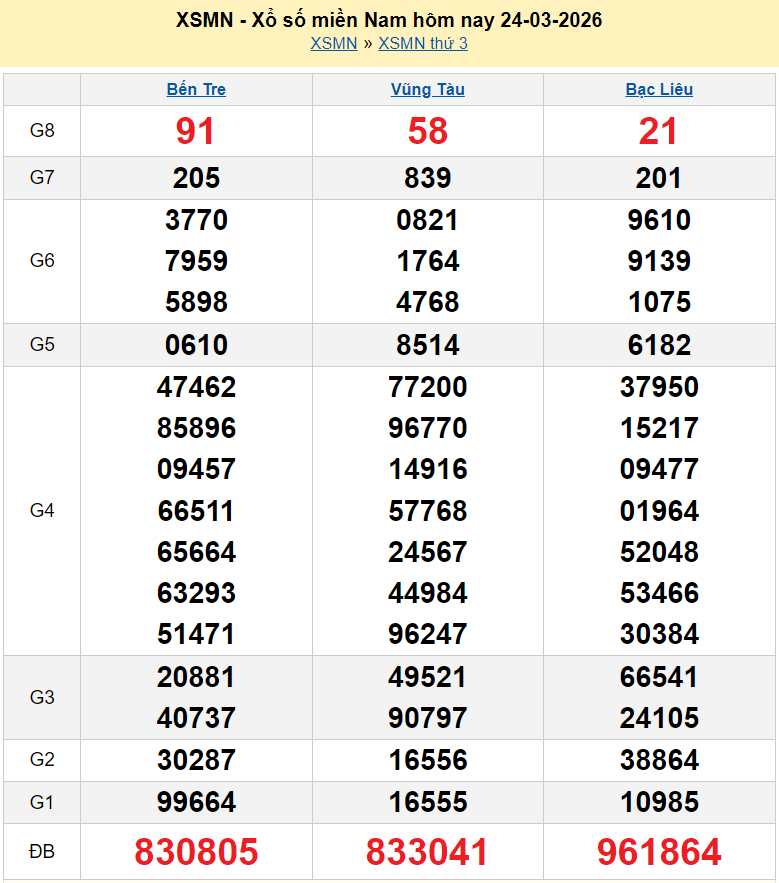Click the G2 result 38864

click(659, 760)
